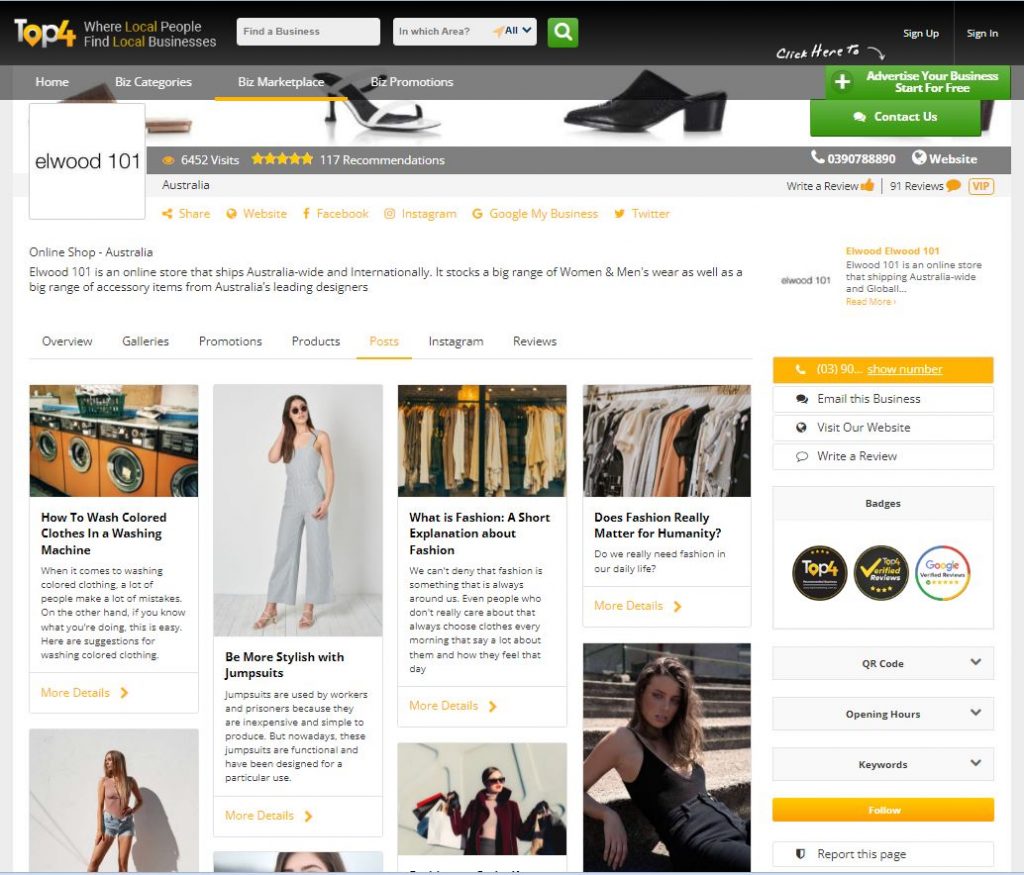Open Google My Business link
Screen dimensions: 1024x875
pos(534,214)
